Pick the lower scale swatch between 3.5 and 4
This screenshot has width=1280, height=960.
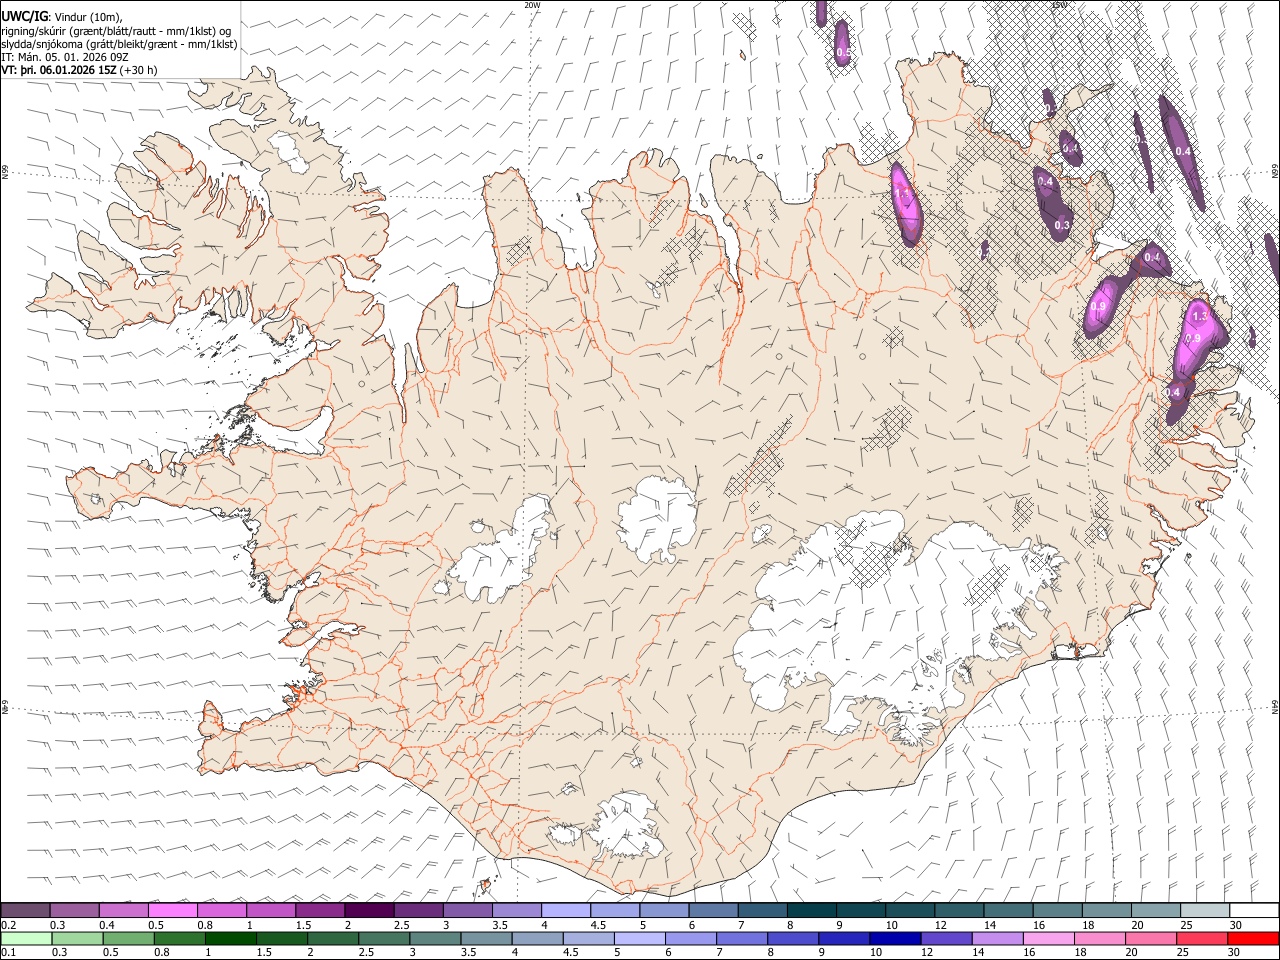click(x=486, y=938)
